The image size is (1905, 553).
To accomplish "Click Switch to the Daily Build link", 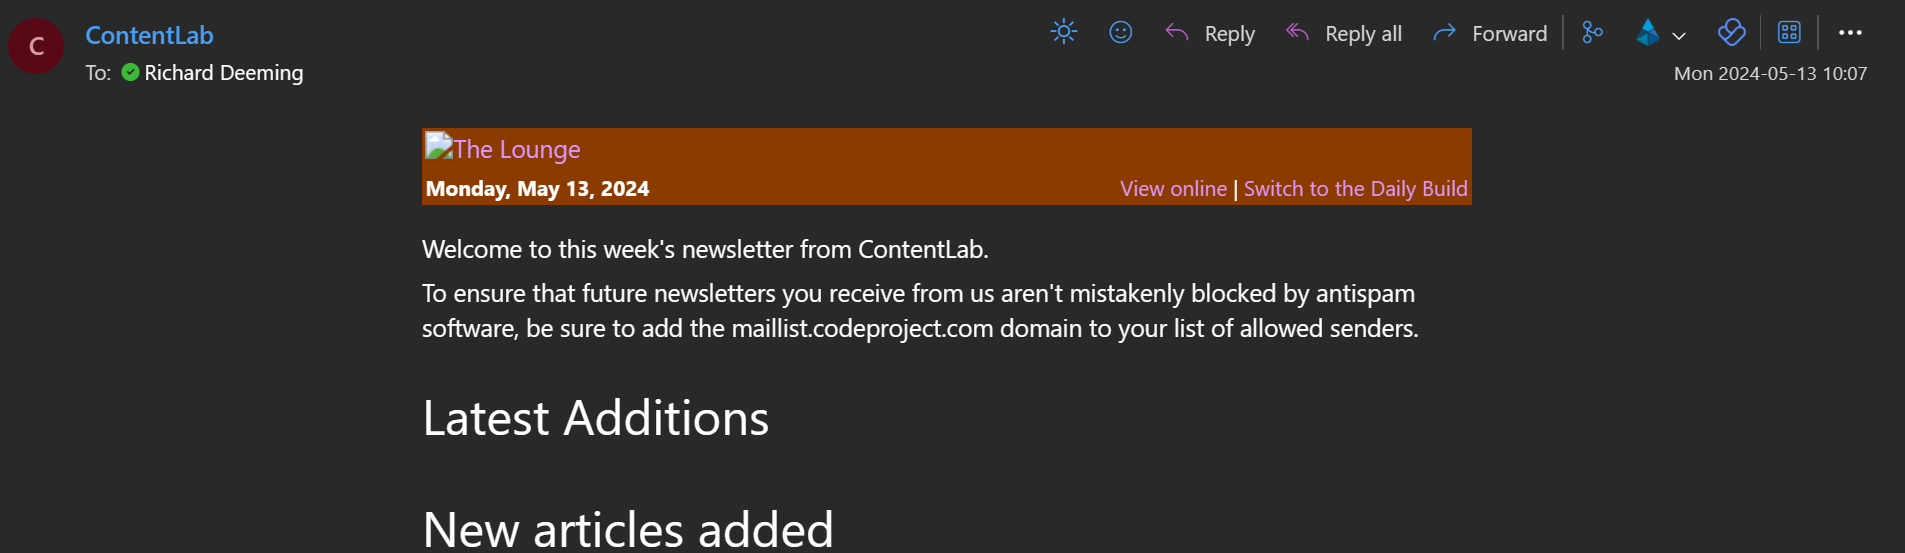I will 1355,189.
